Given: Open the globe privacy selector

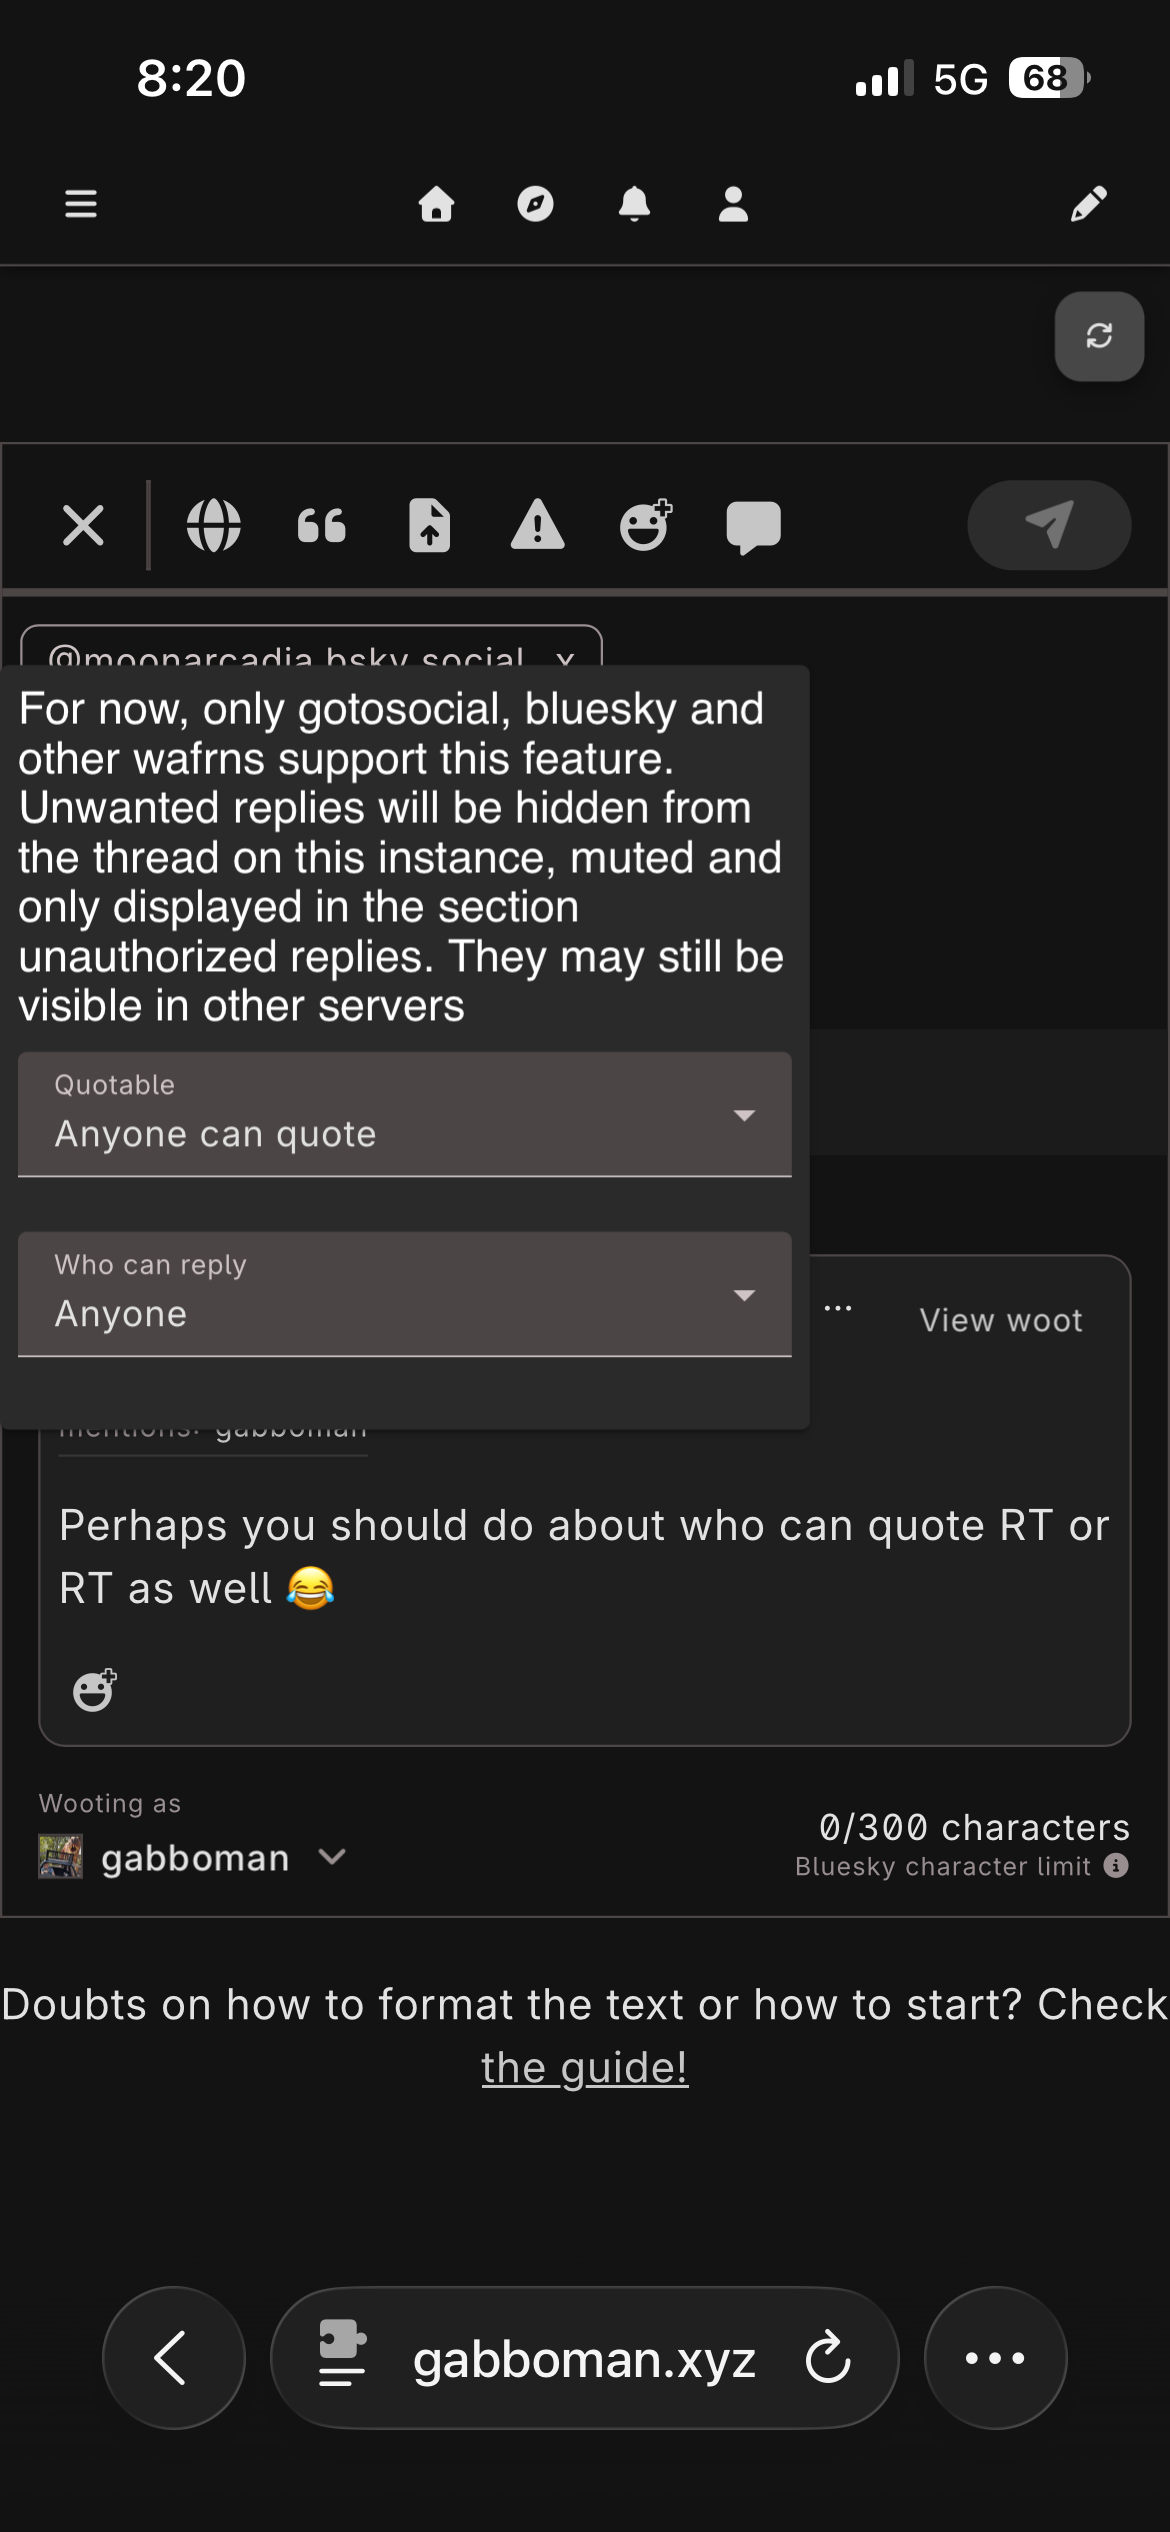Looking at the screenshot, I should [x=214, y=525].
